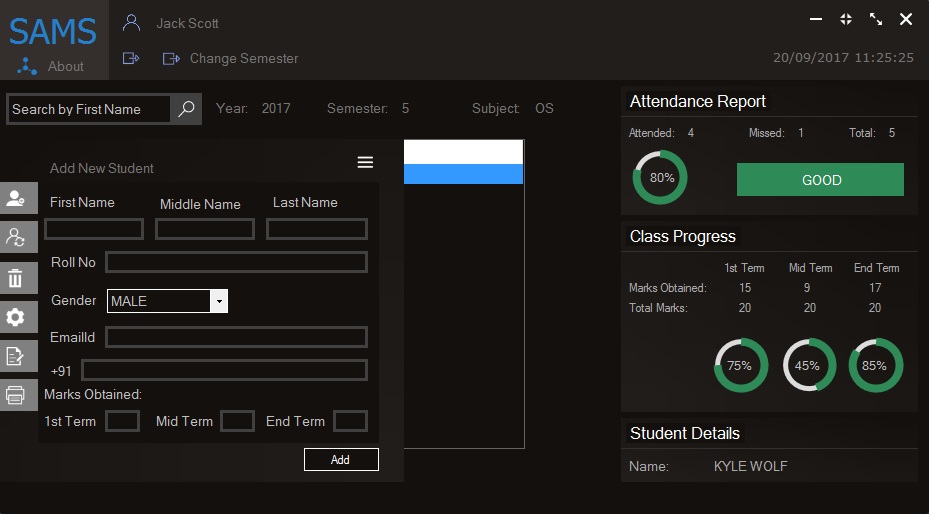This screenshot has width=929, height=514.
Task: Click the 80% attendance progress ring
Action: click(x=660, y=178)
